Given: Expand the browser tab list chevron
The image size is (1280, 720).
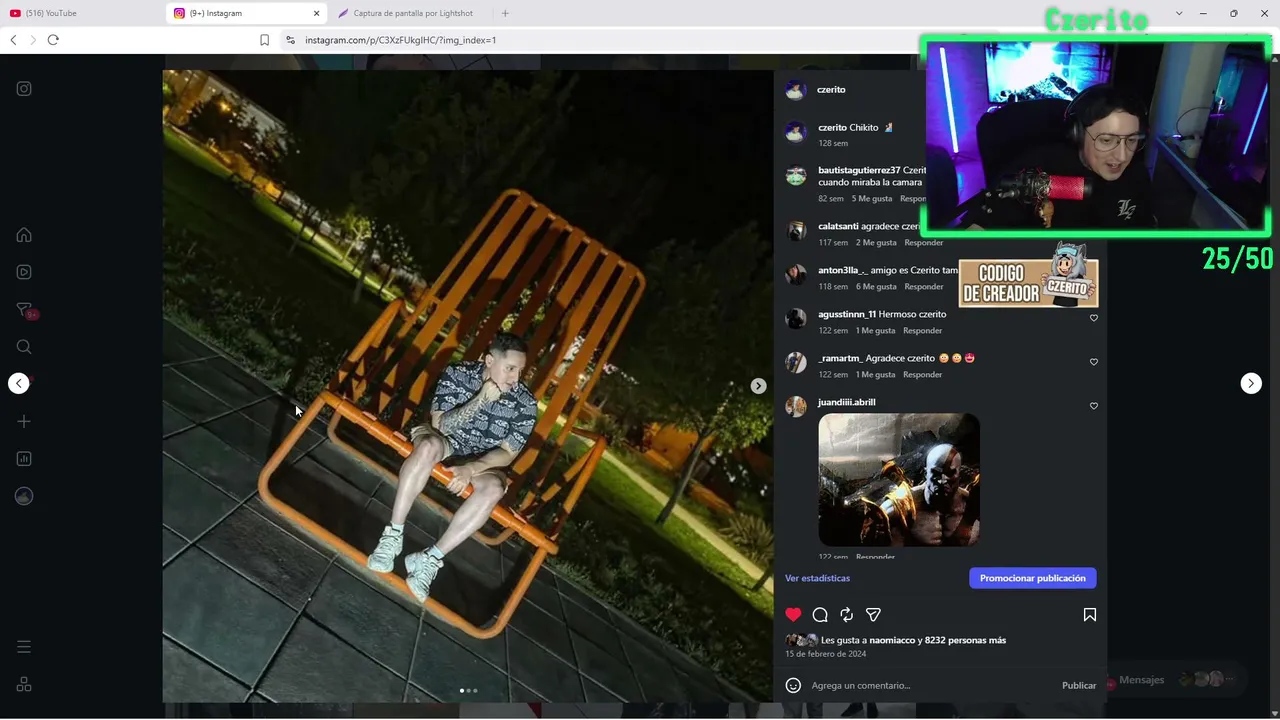Looking at the screenshot, I should 1179,13.
